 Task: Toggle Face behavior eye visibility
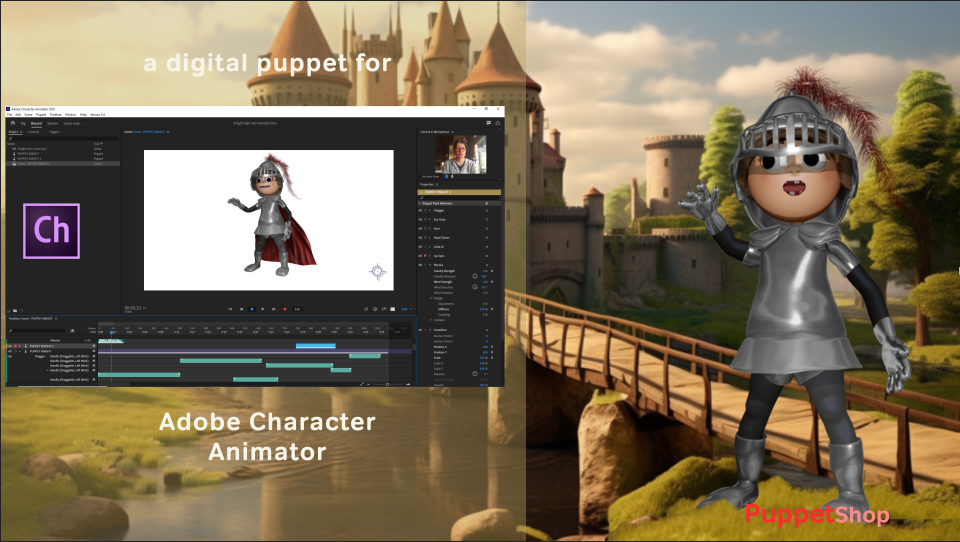[420, 228]
